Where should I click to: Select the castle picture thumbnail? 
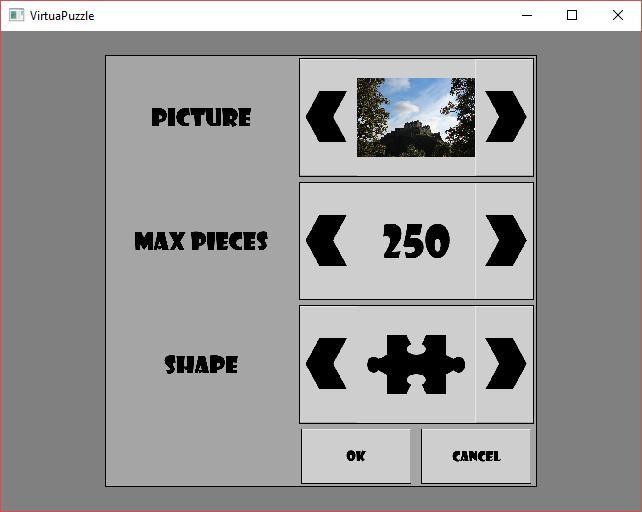(x=416, y=118)
